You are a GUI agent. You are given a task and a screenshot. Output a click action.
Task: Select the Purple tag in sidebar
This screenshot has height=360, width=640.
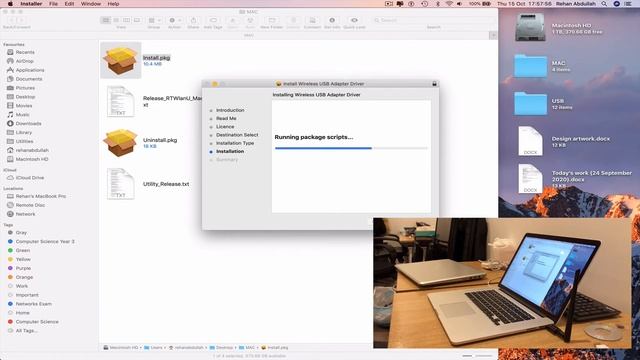pyautogui.click(x=23, y=268)
